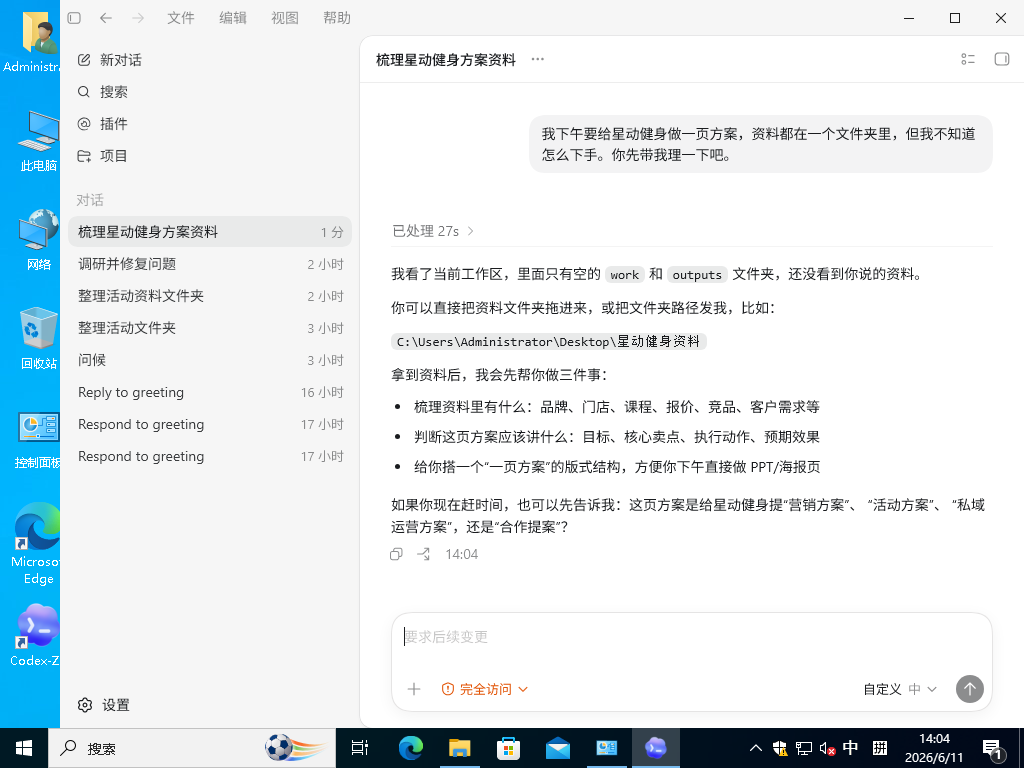Select 此电脑 desktop icon

coord(39,141)
